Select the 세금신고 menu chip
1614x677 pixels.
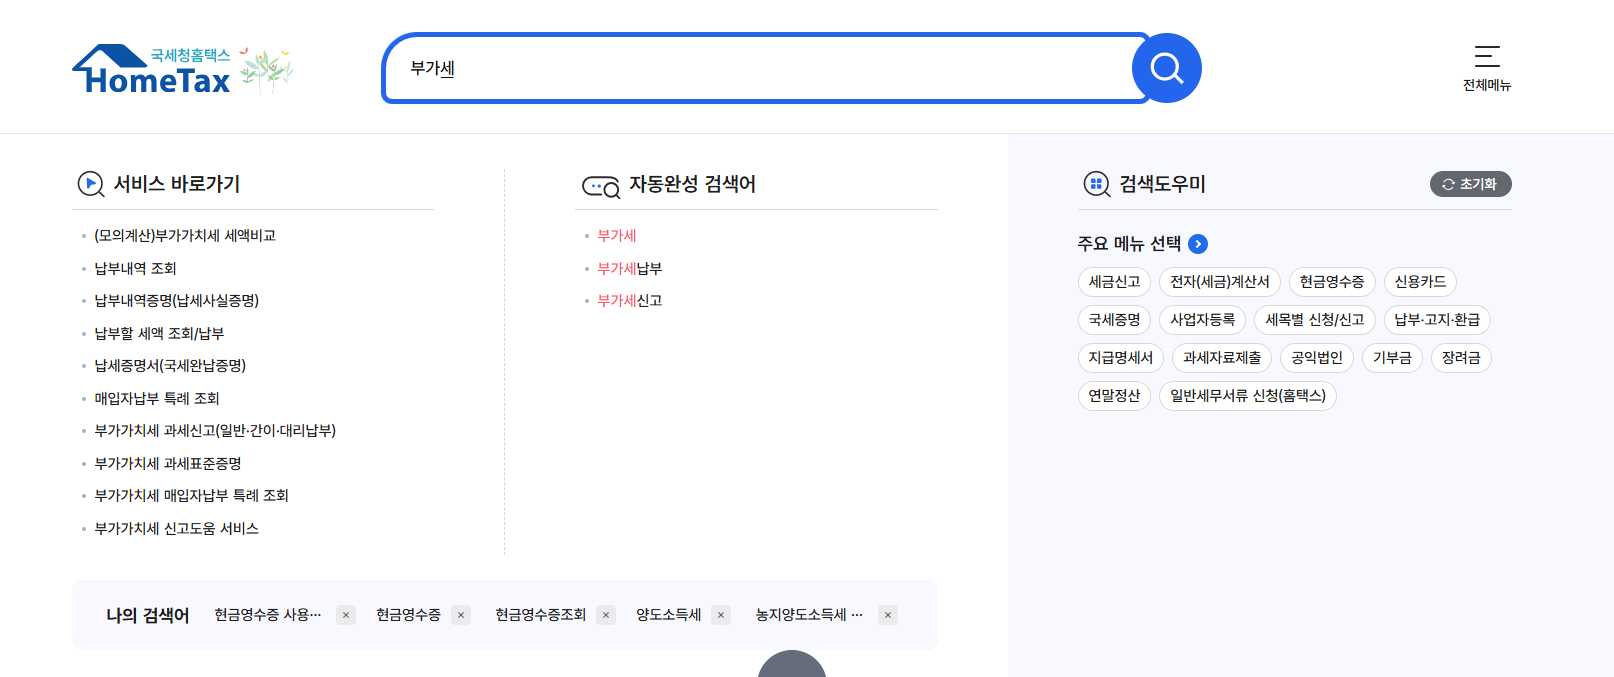pyautogui.click(x=1114, y=282)
